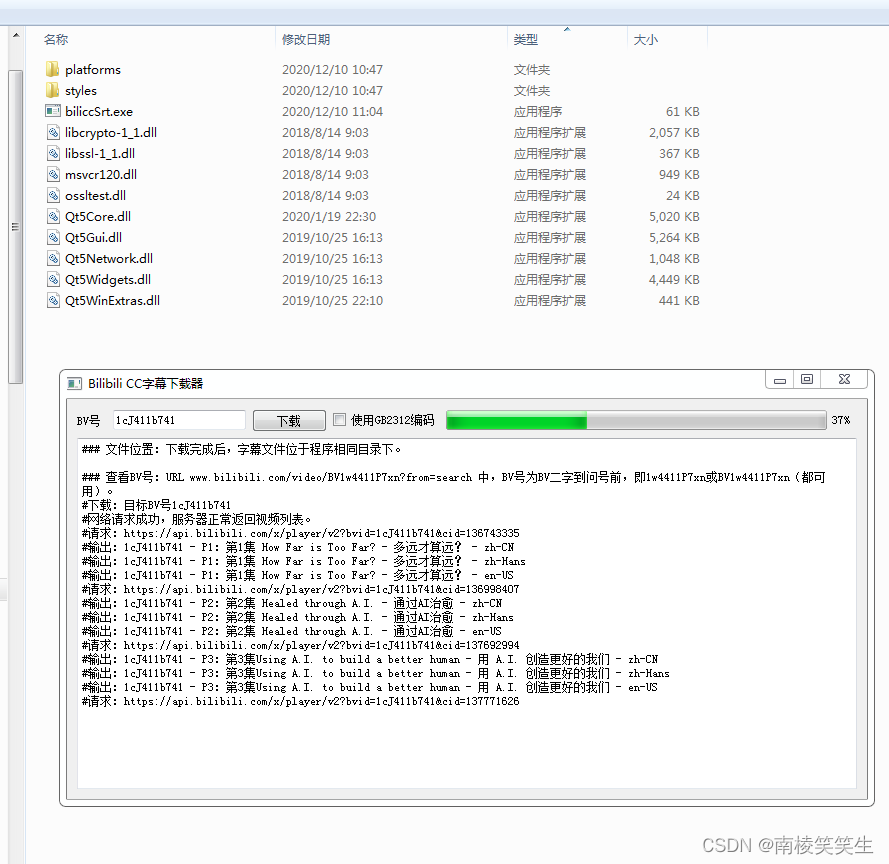Select the Qt5Network.dll file name
Image resolution: width=889 pixels, height=864 pixels.
pos(109,258)
